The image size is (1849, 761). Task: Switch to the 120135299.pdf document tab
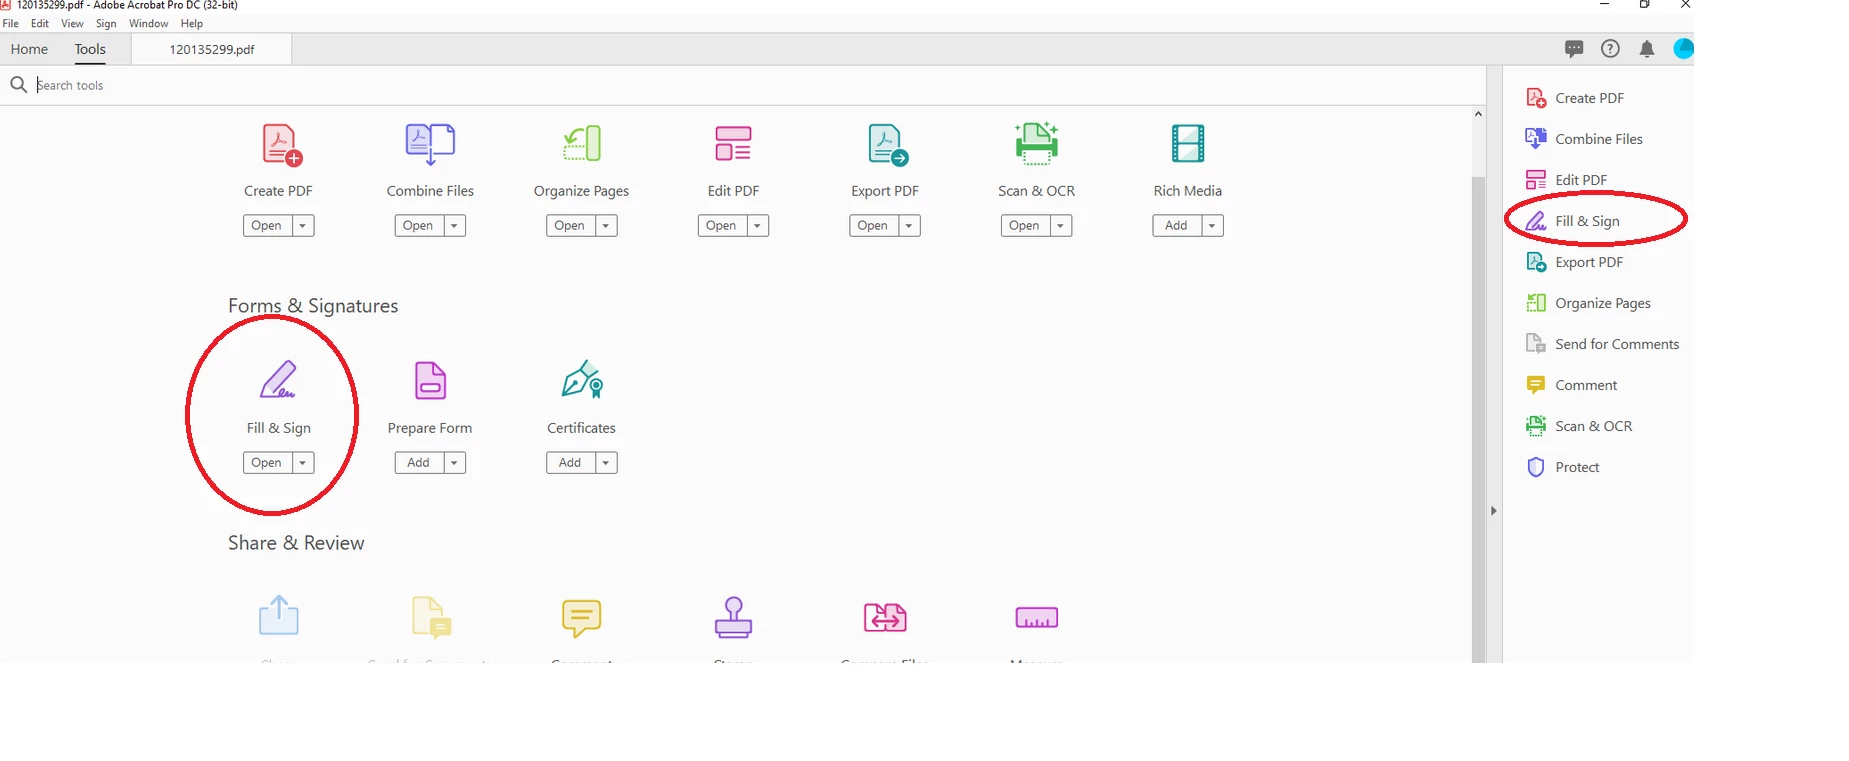[212, 49]
